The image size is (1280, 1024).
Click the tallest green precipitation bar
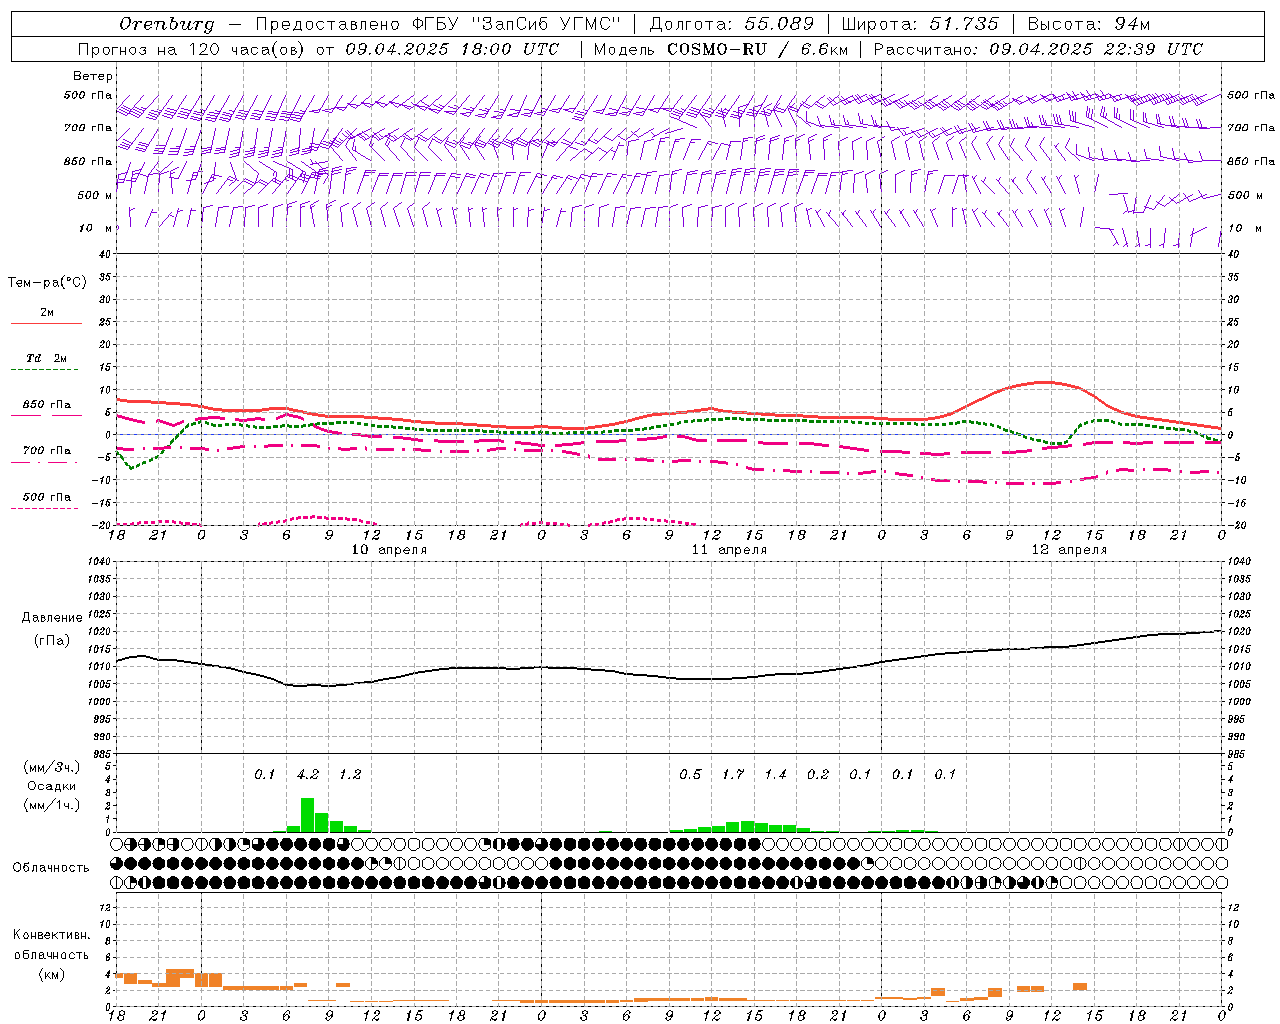click(x=308, y=815)
